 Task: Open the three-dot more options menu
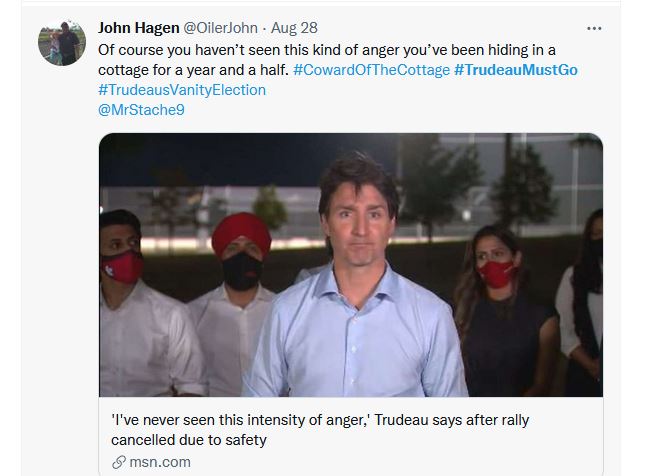(594, 29)
